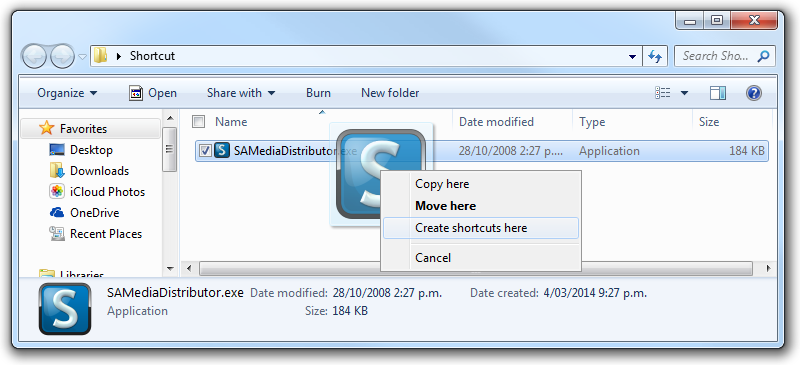Open Recent Places in Favorites
Screen dimensions: 800x365
pyautogui.click(x=106, y=234)
